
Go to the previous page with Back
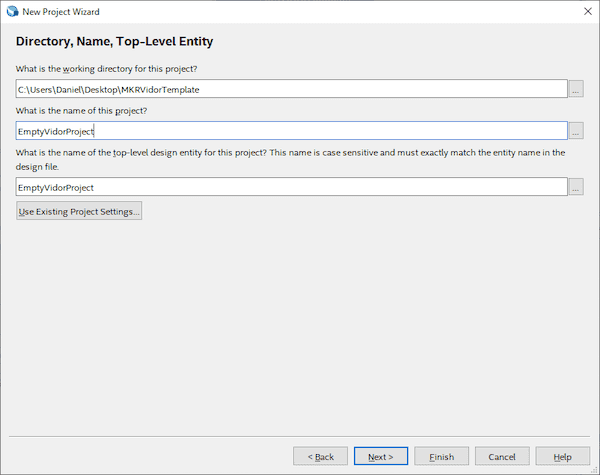pyautogui.click(x=321, y=456)
